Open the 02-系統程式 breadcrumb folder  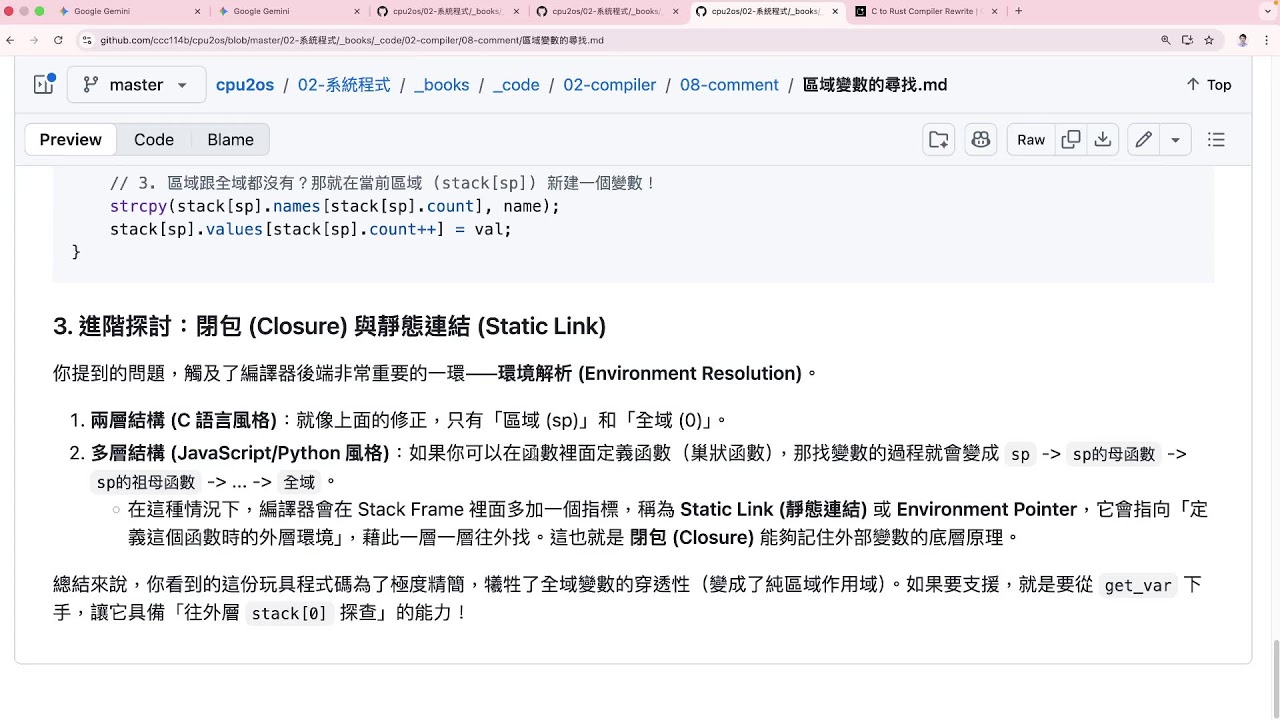[x=344, y=85]
